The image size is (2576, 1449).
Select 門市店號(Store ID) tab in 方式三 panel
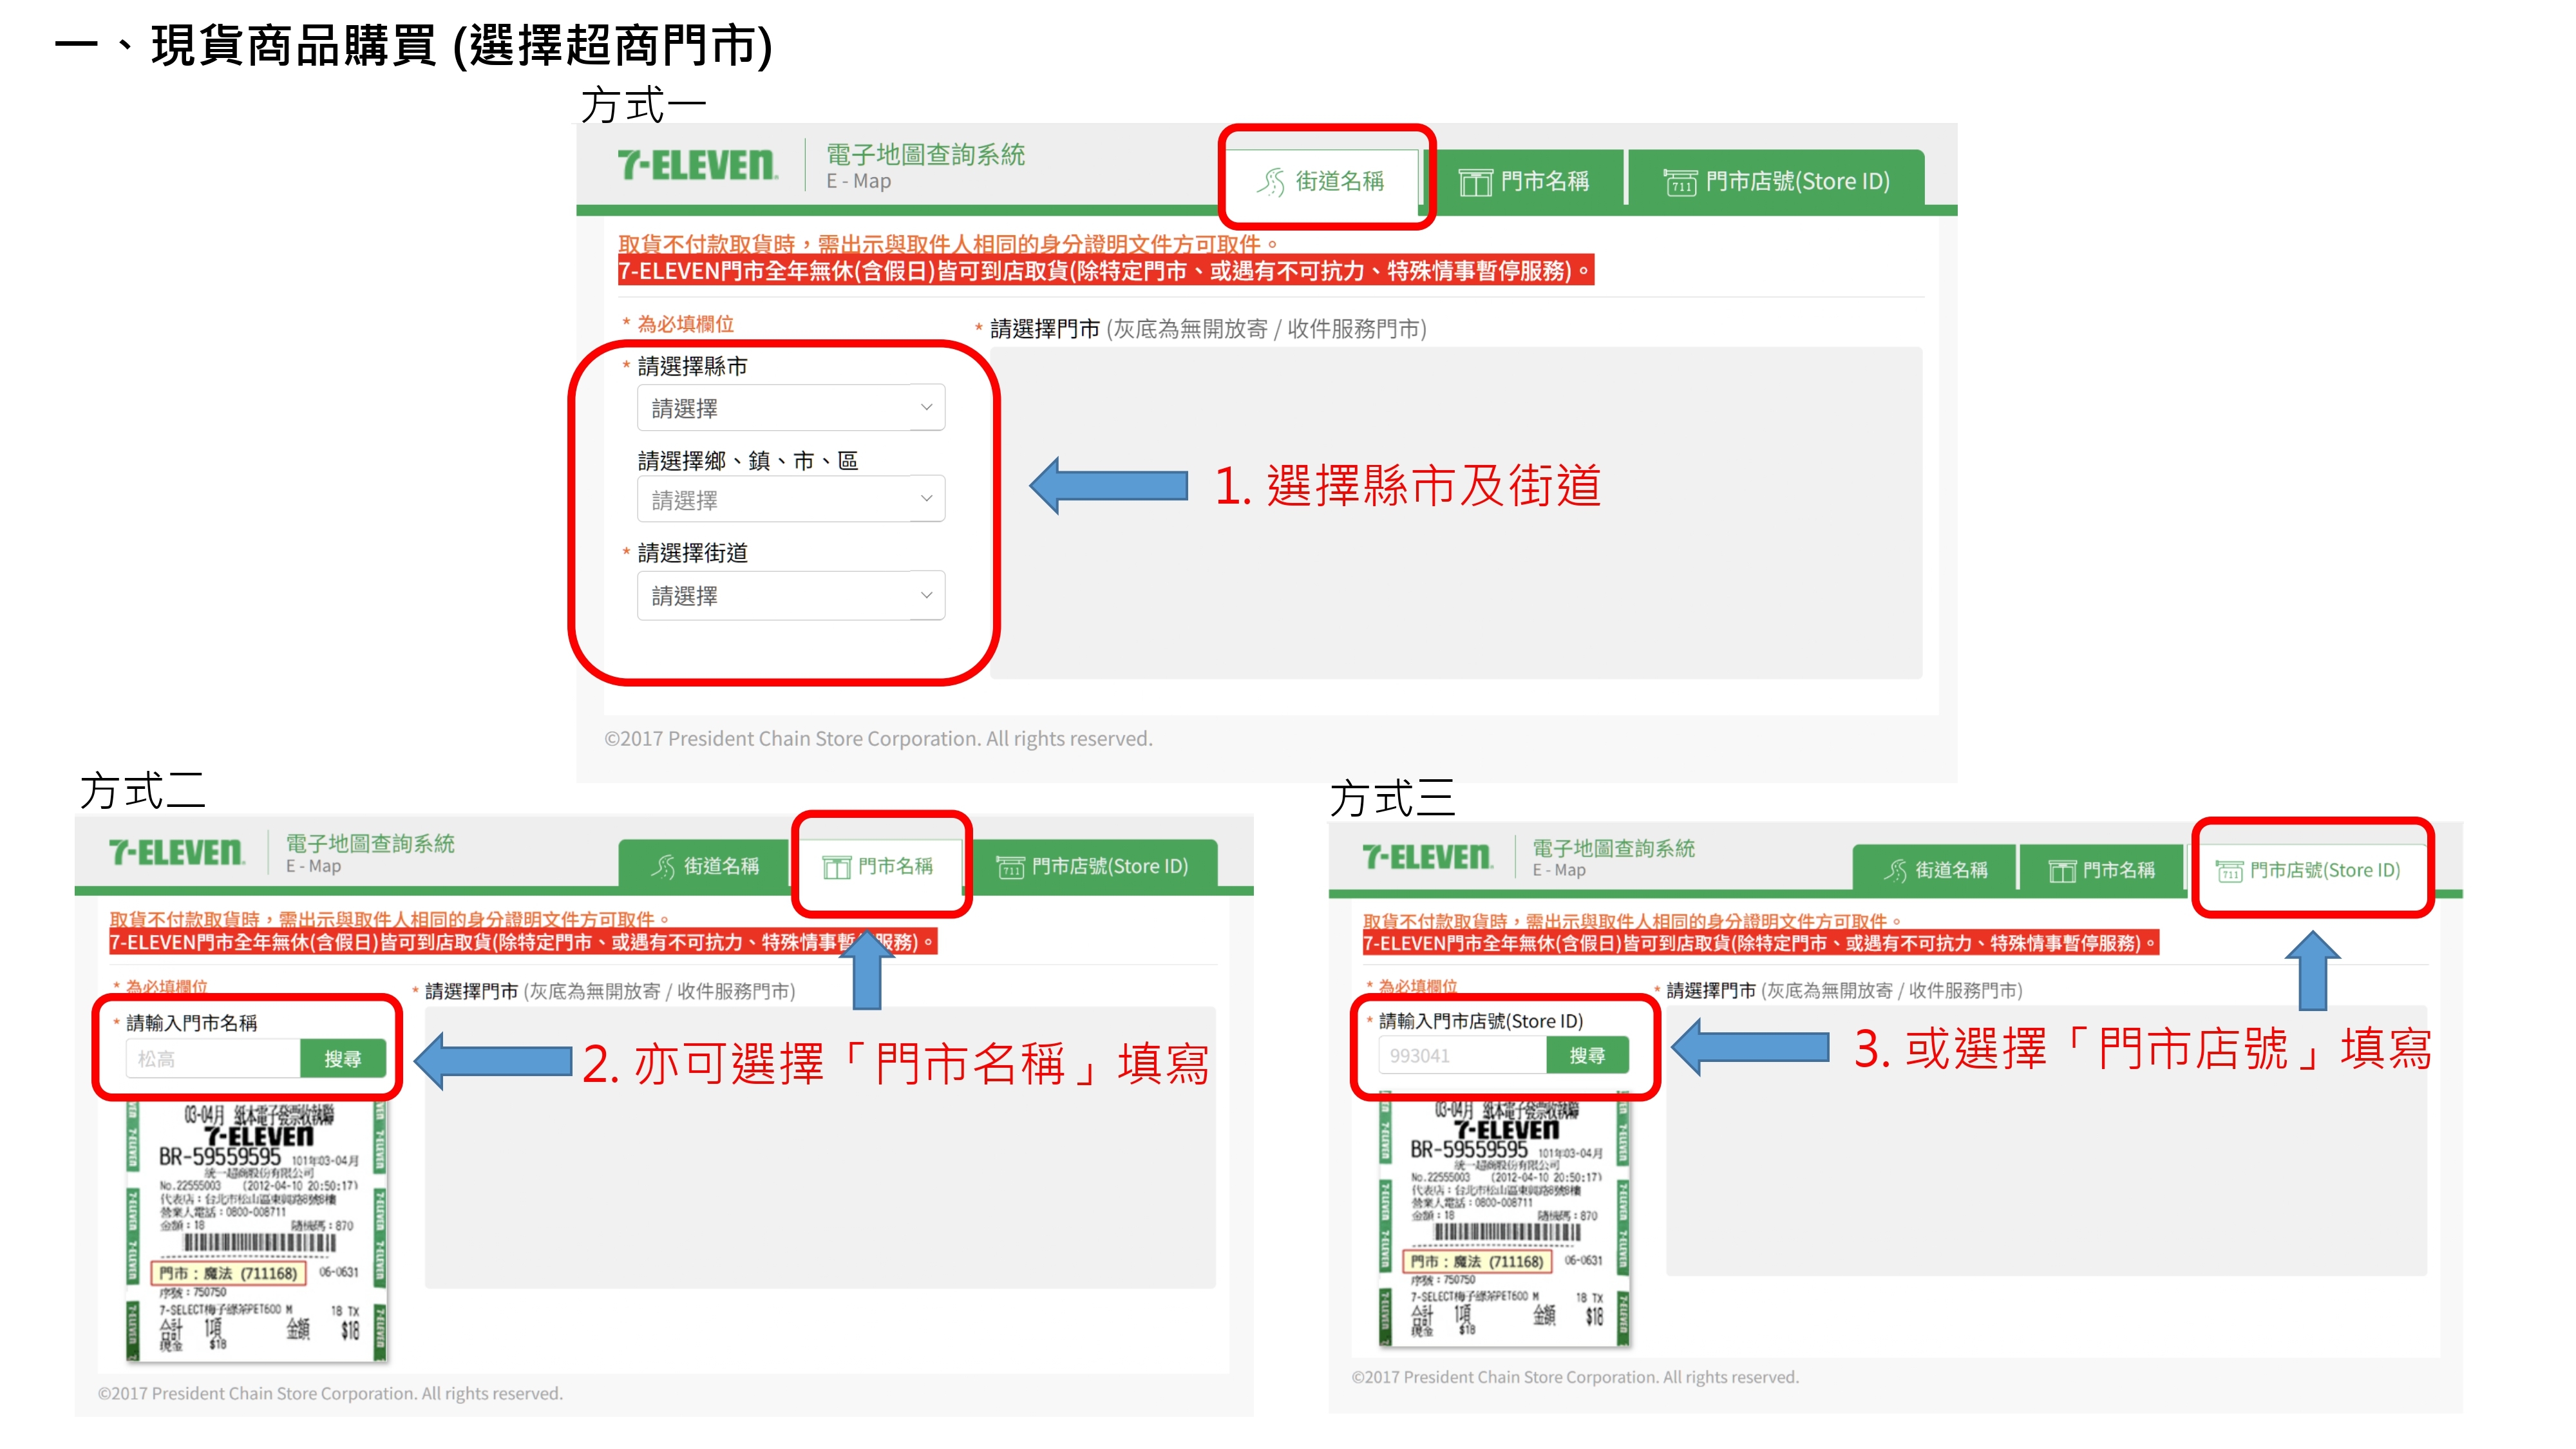point(2308,870)
